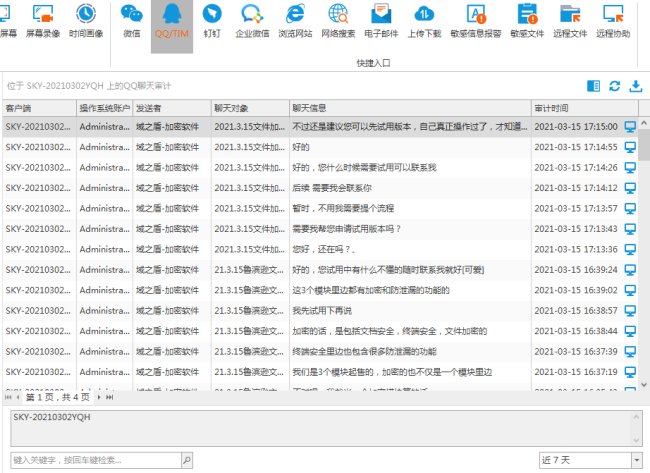This screenshot has width=650, height=473.
Task: Click the detail box scrollbar down arrow
Action: pos(636,440)
